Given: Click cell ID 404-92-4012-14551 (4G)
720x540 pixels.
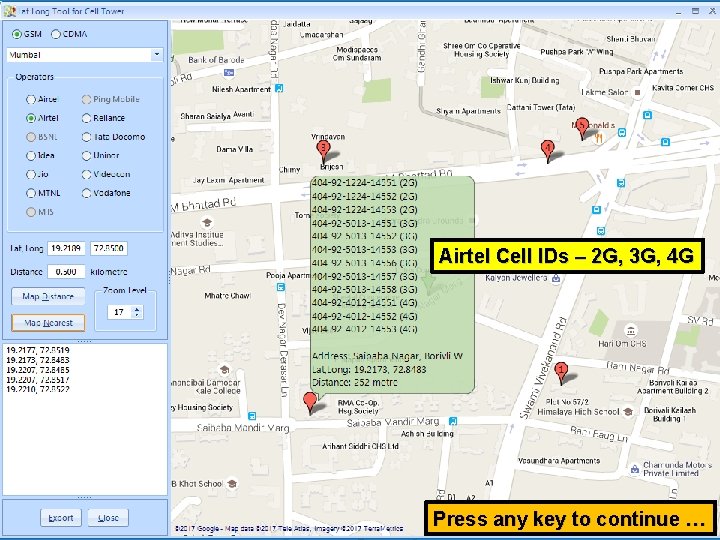Looking at the screenshot, I should (365, 303).
